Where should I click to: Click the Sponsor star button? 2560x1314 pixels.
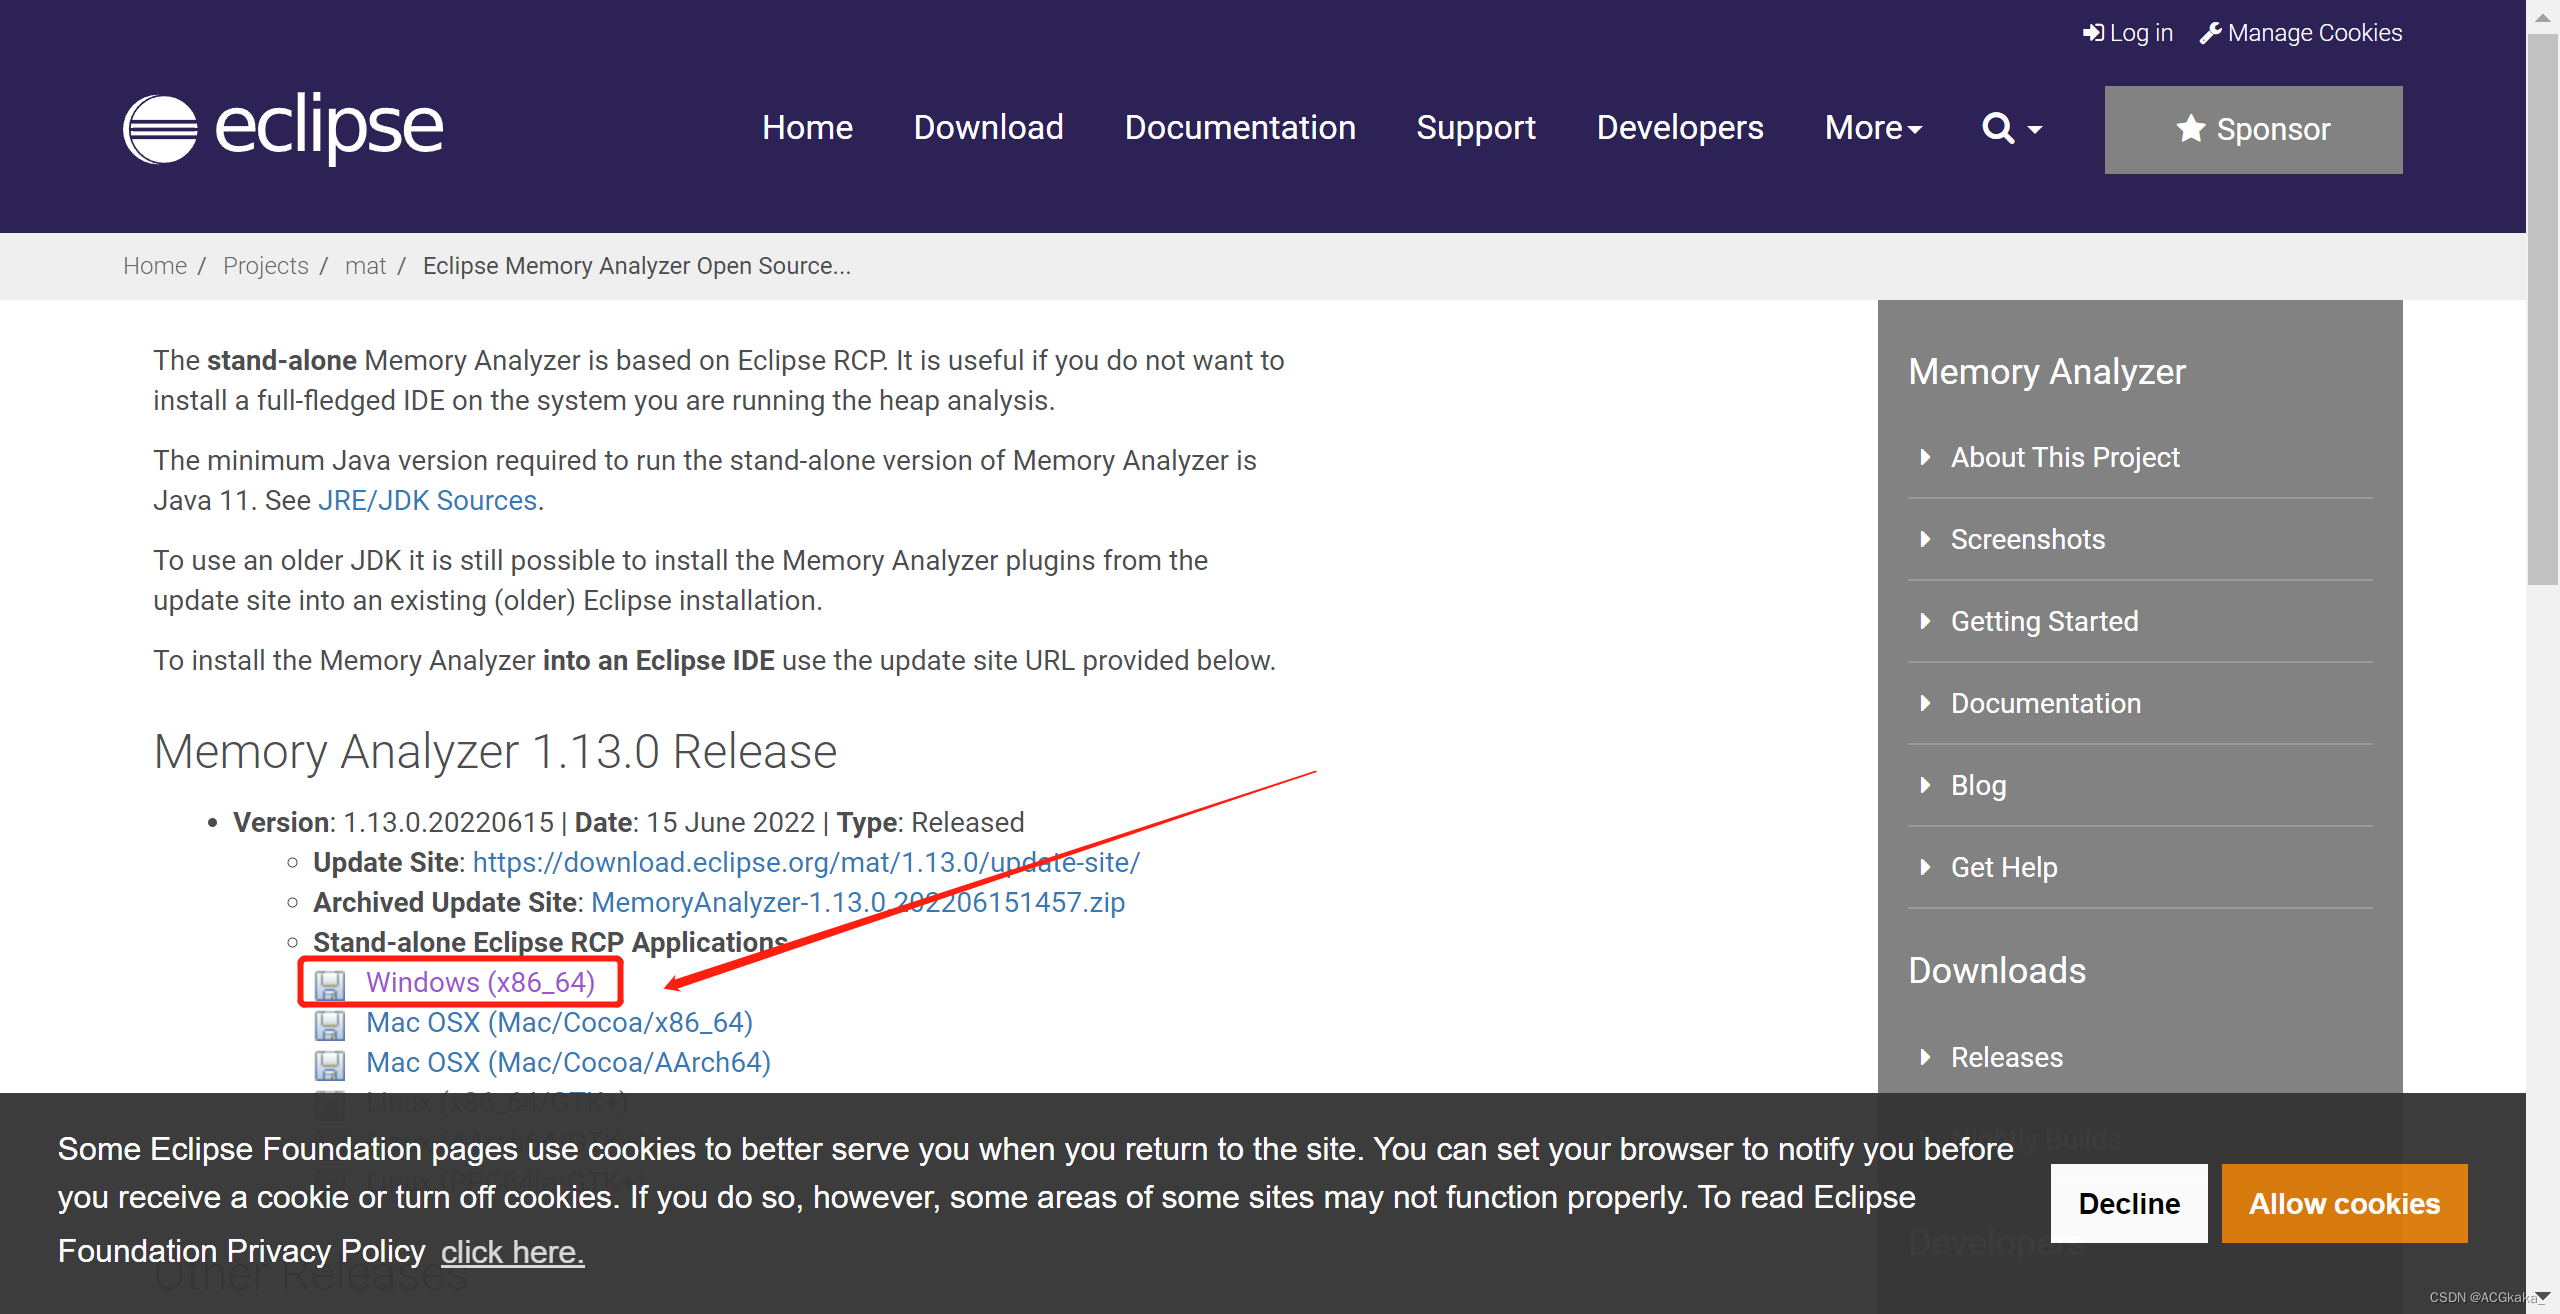[x=2253, y=129]
